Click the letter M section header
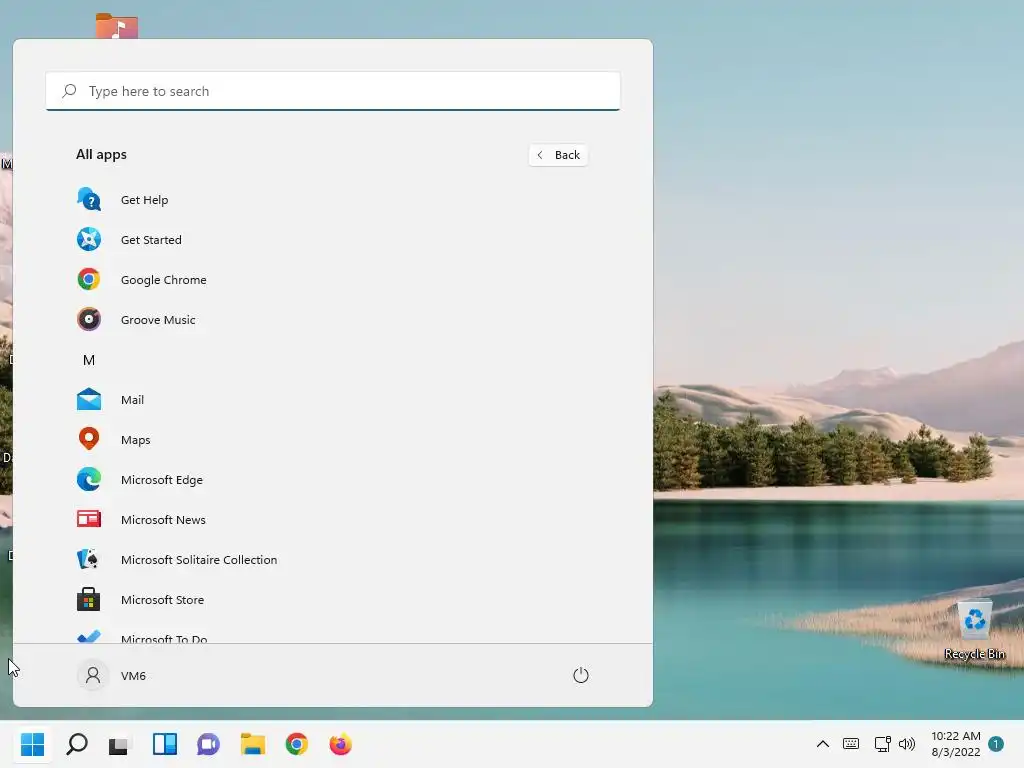1024x768 pixels. point(89,360)
